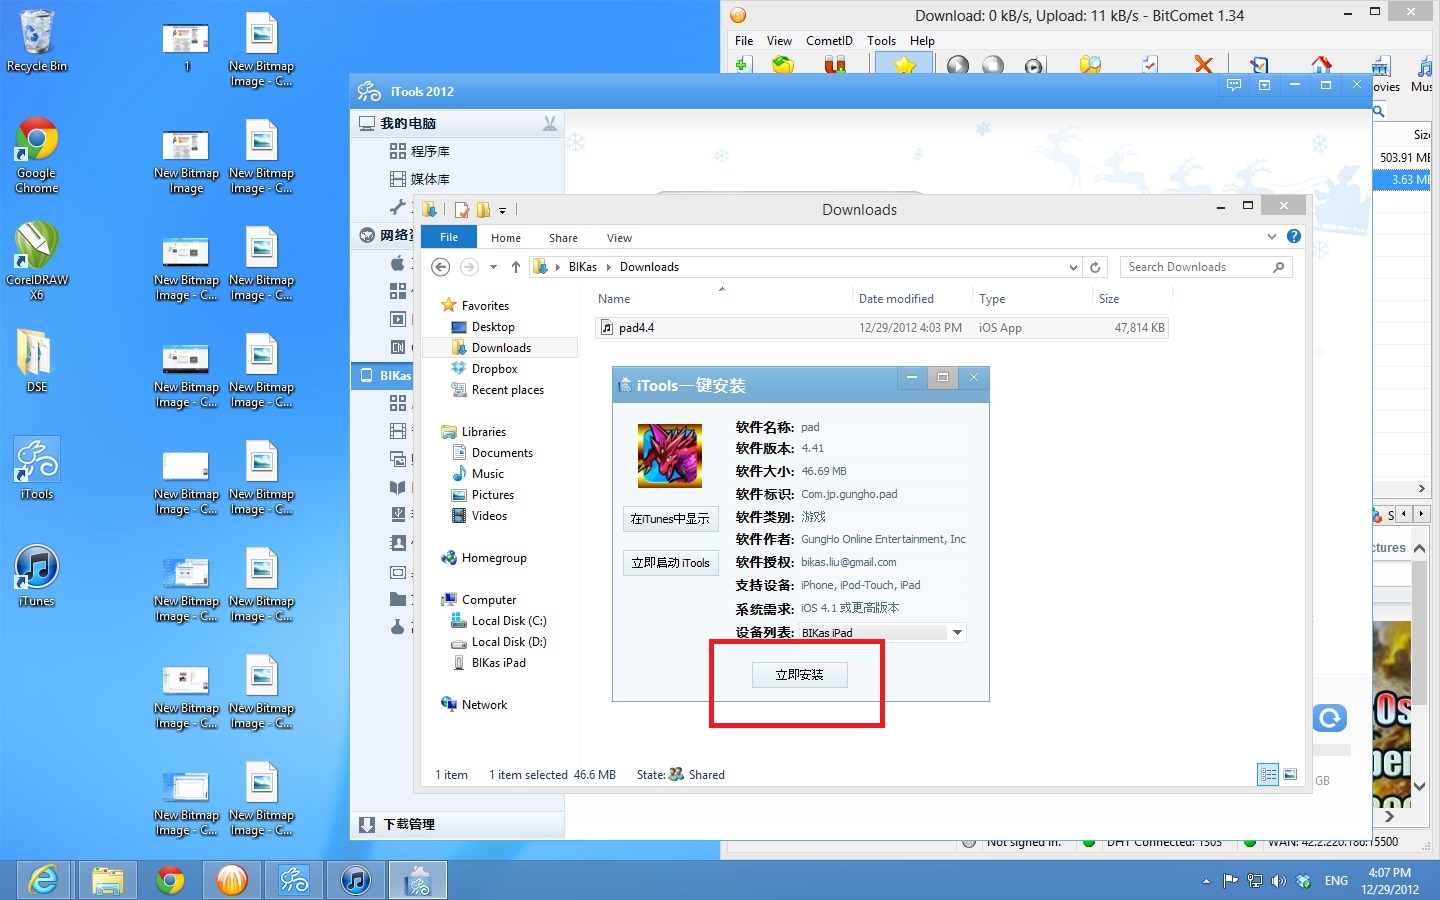Click the red X delete icon in BitComet
This screenshot has width=1440, height=900.
[x=1203, y=64]
